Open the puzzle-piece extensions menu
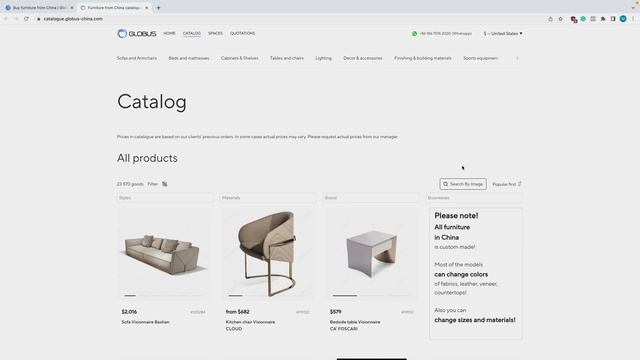 603,19
